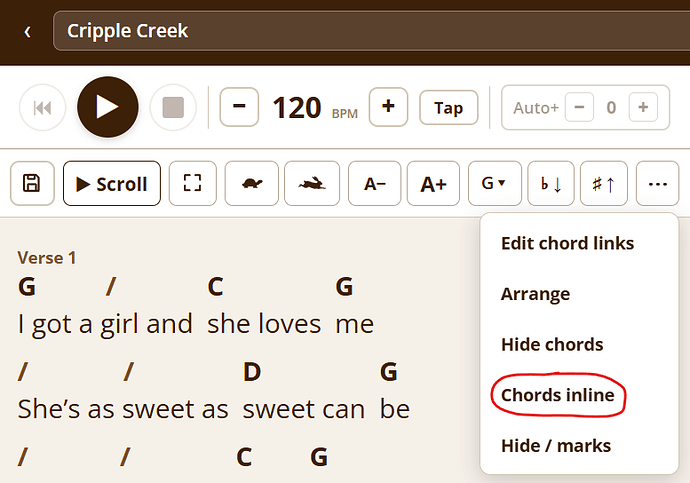Stop playback with the square button
Image resolution: width=690 pixels, height=483 pixels.
173,107
